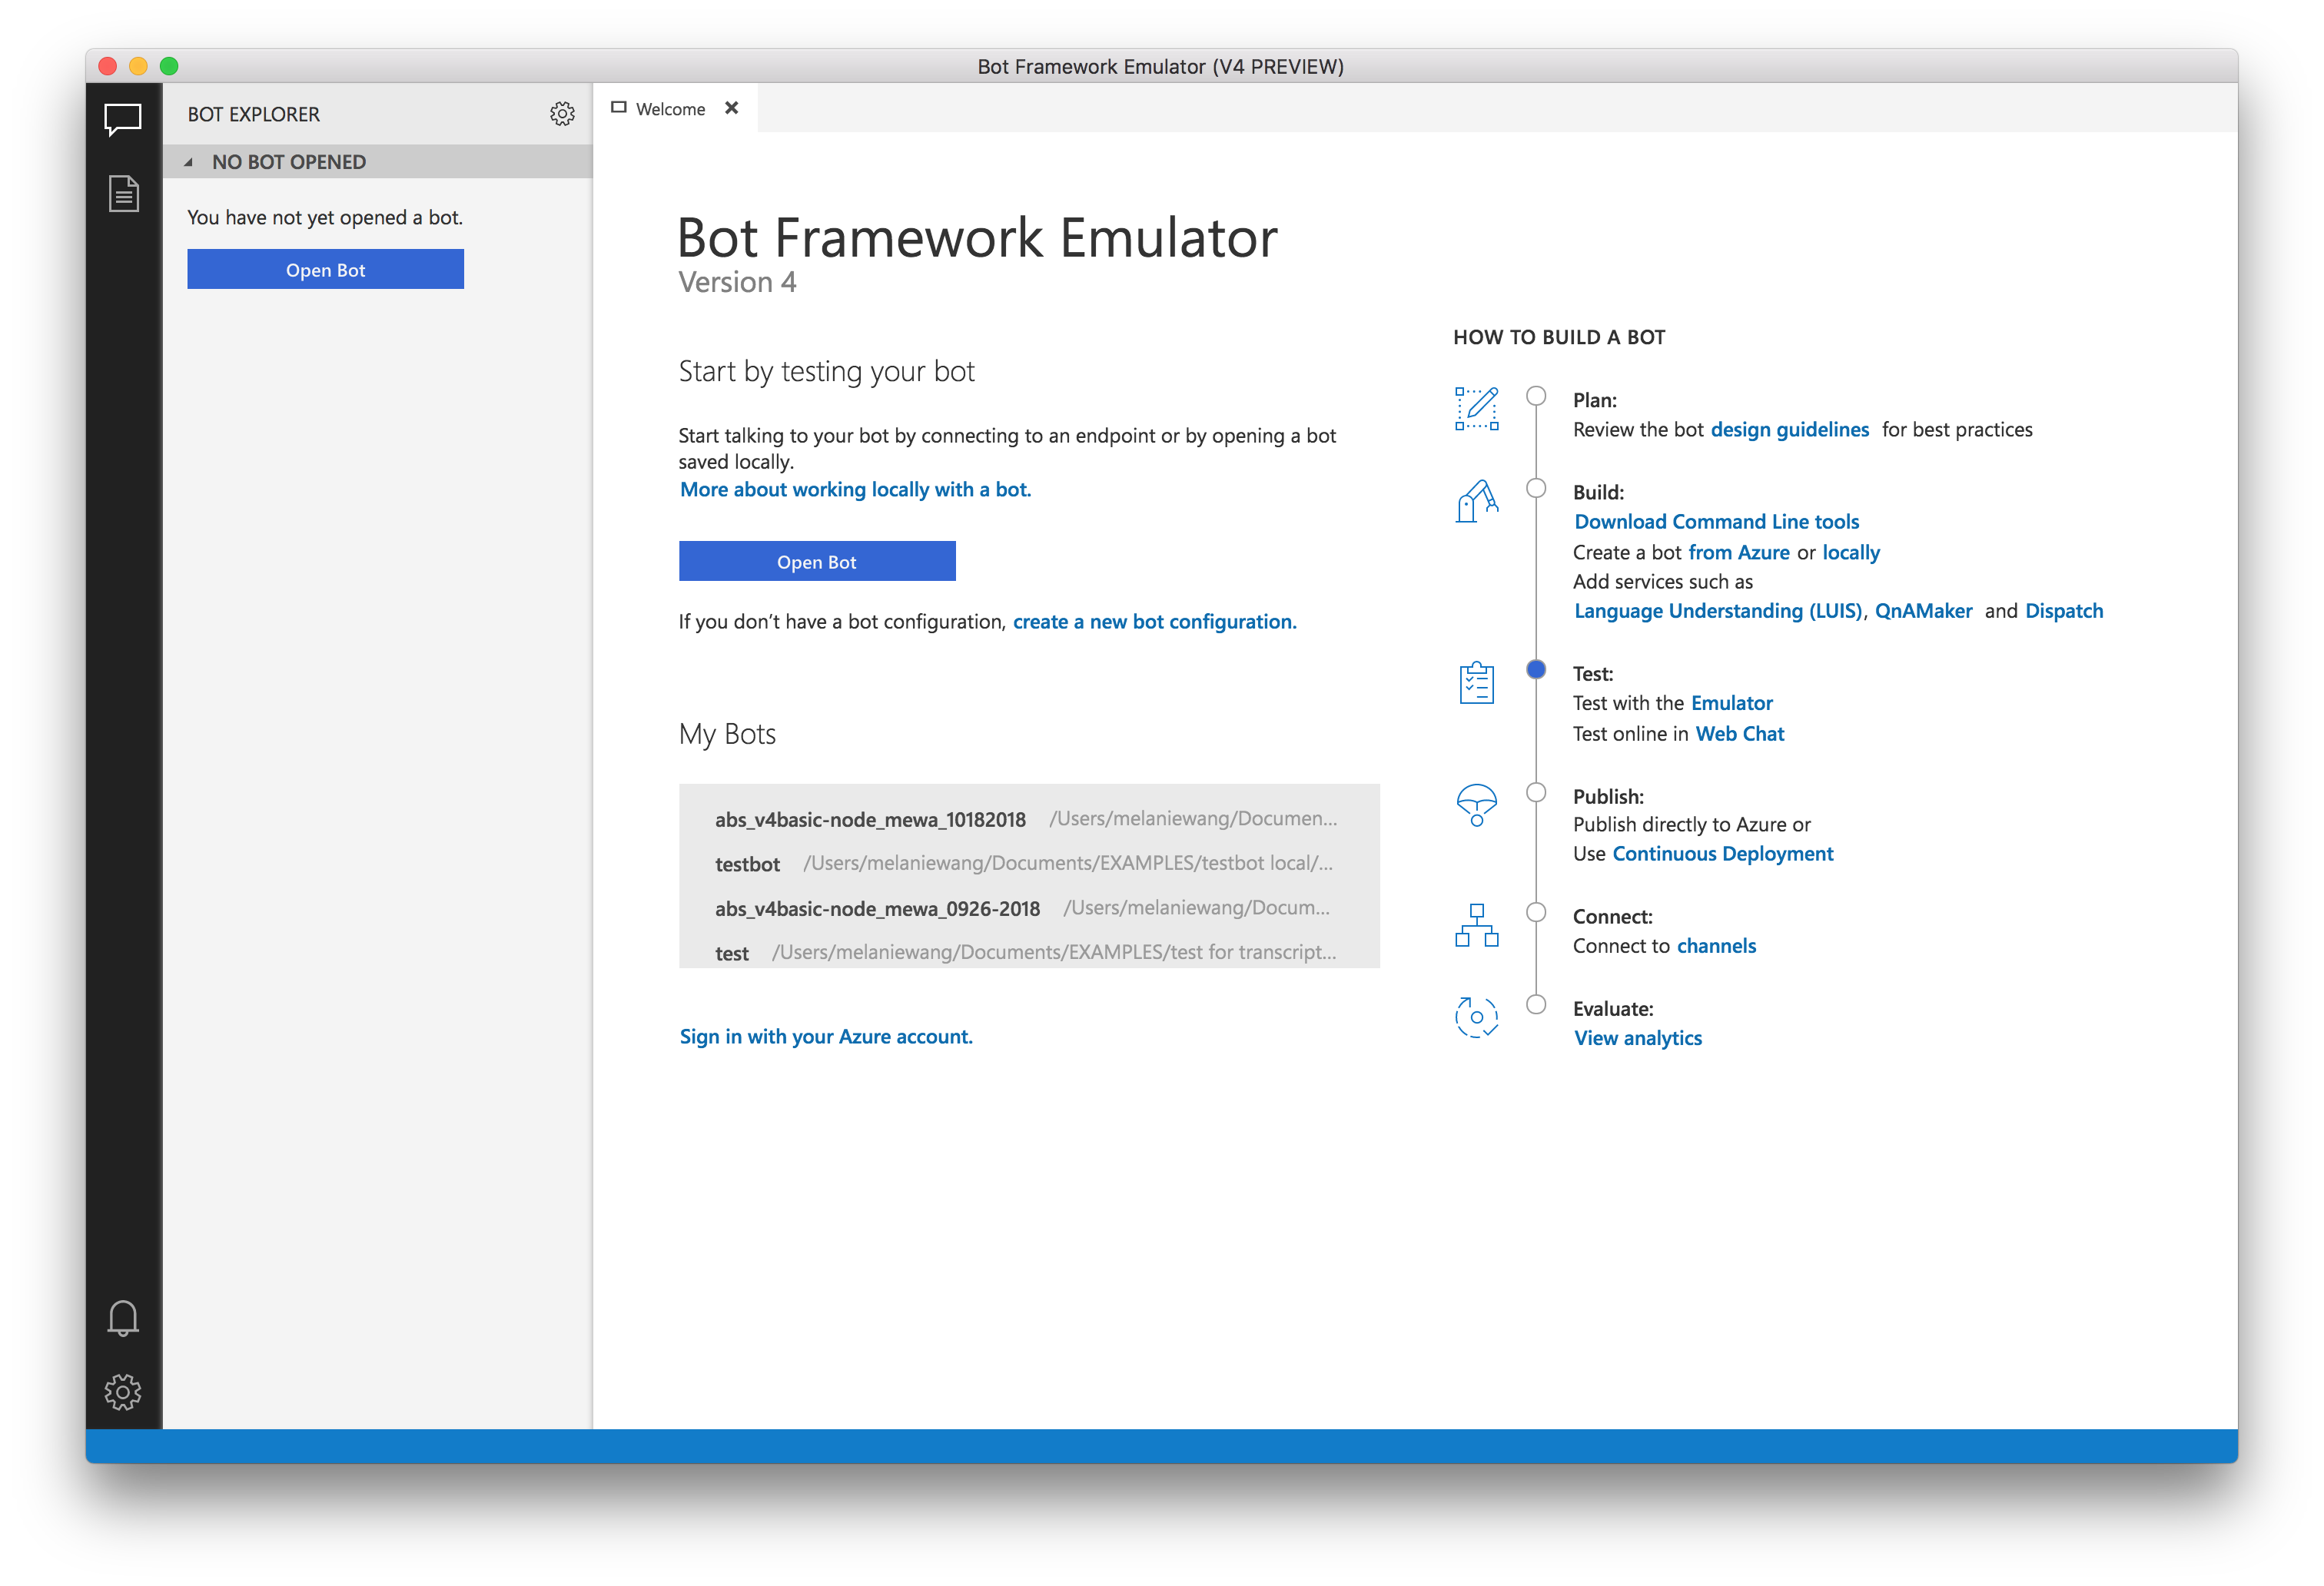Click the Build step robot-arm icon
This screenshot has height=1586, width=2324.
(1476, 500)
